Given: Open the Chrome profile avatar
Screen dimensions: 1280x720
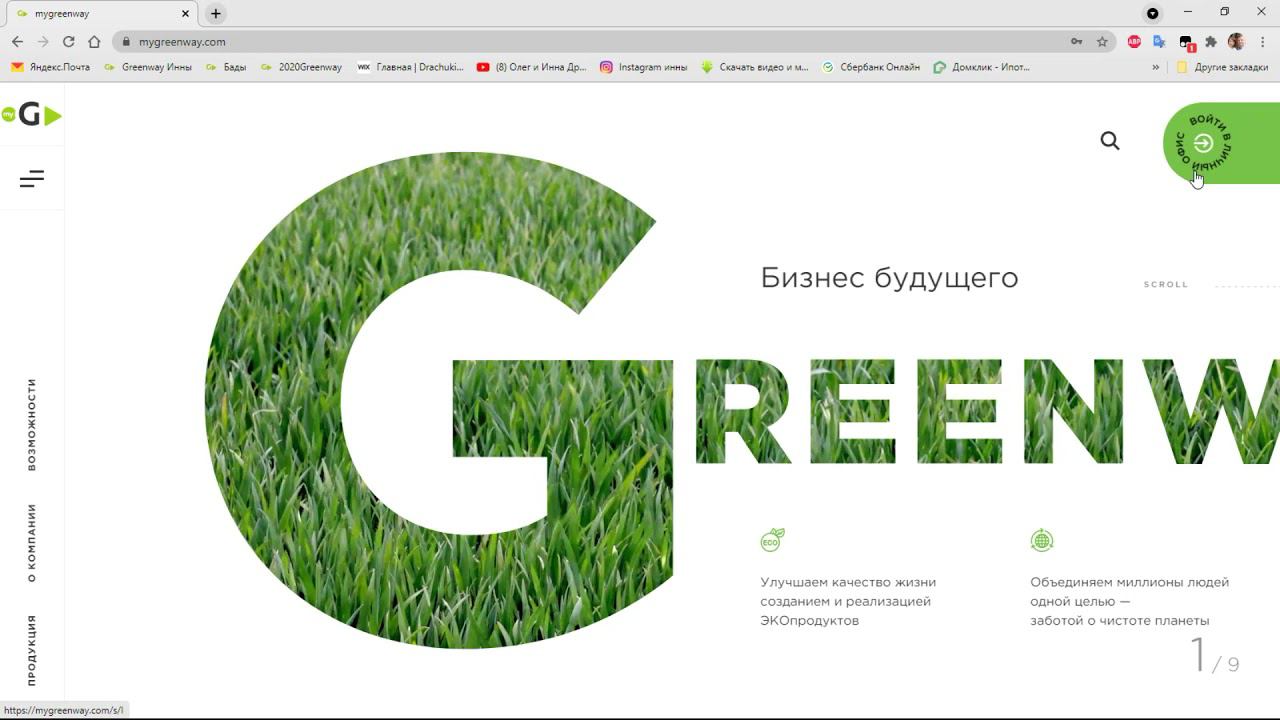Looking at the screenshot, I should pyautogui.click(x=1236, y=42).
